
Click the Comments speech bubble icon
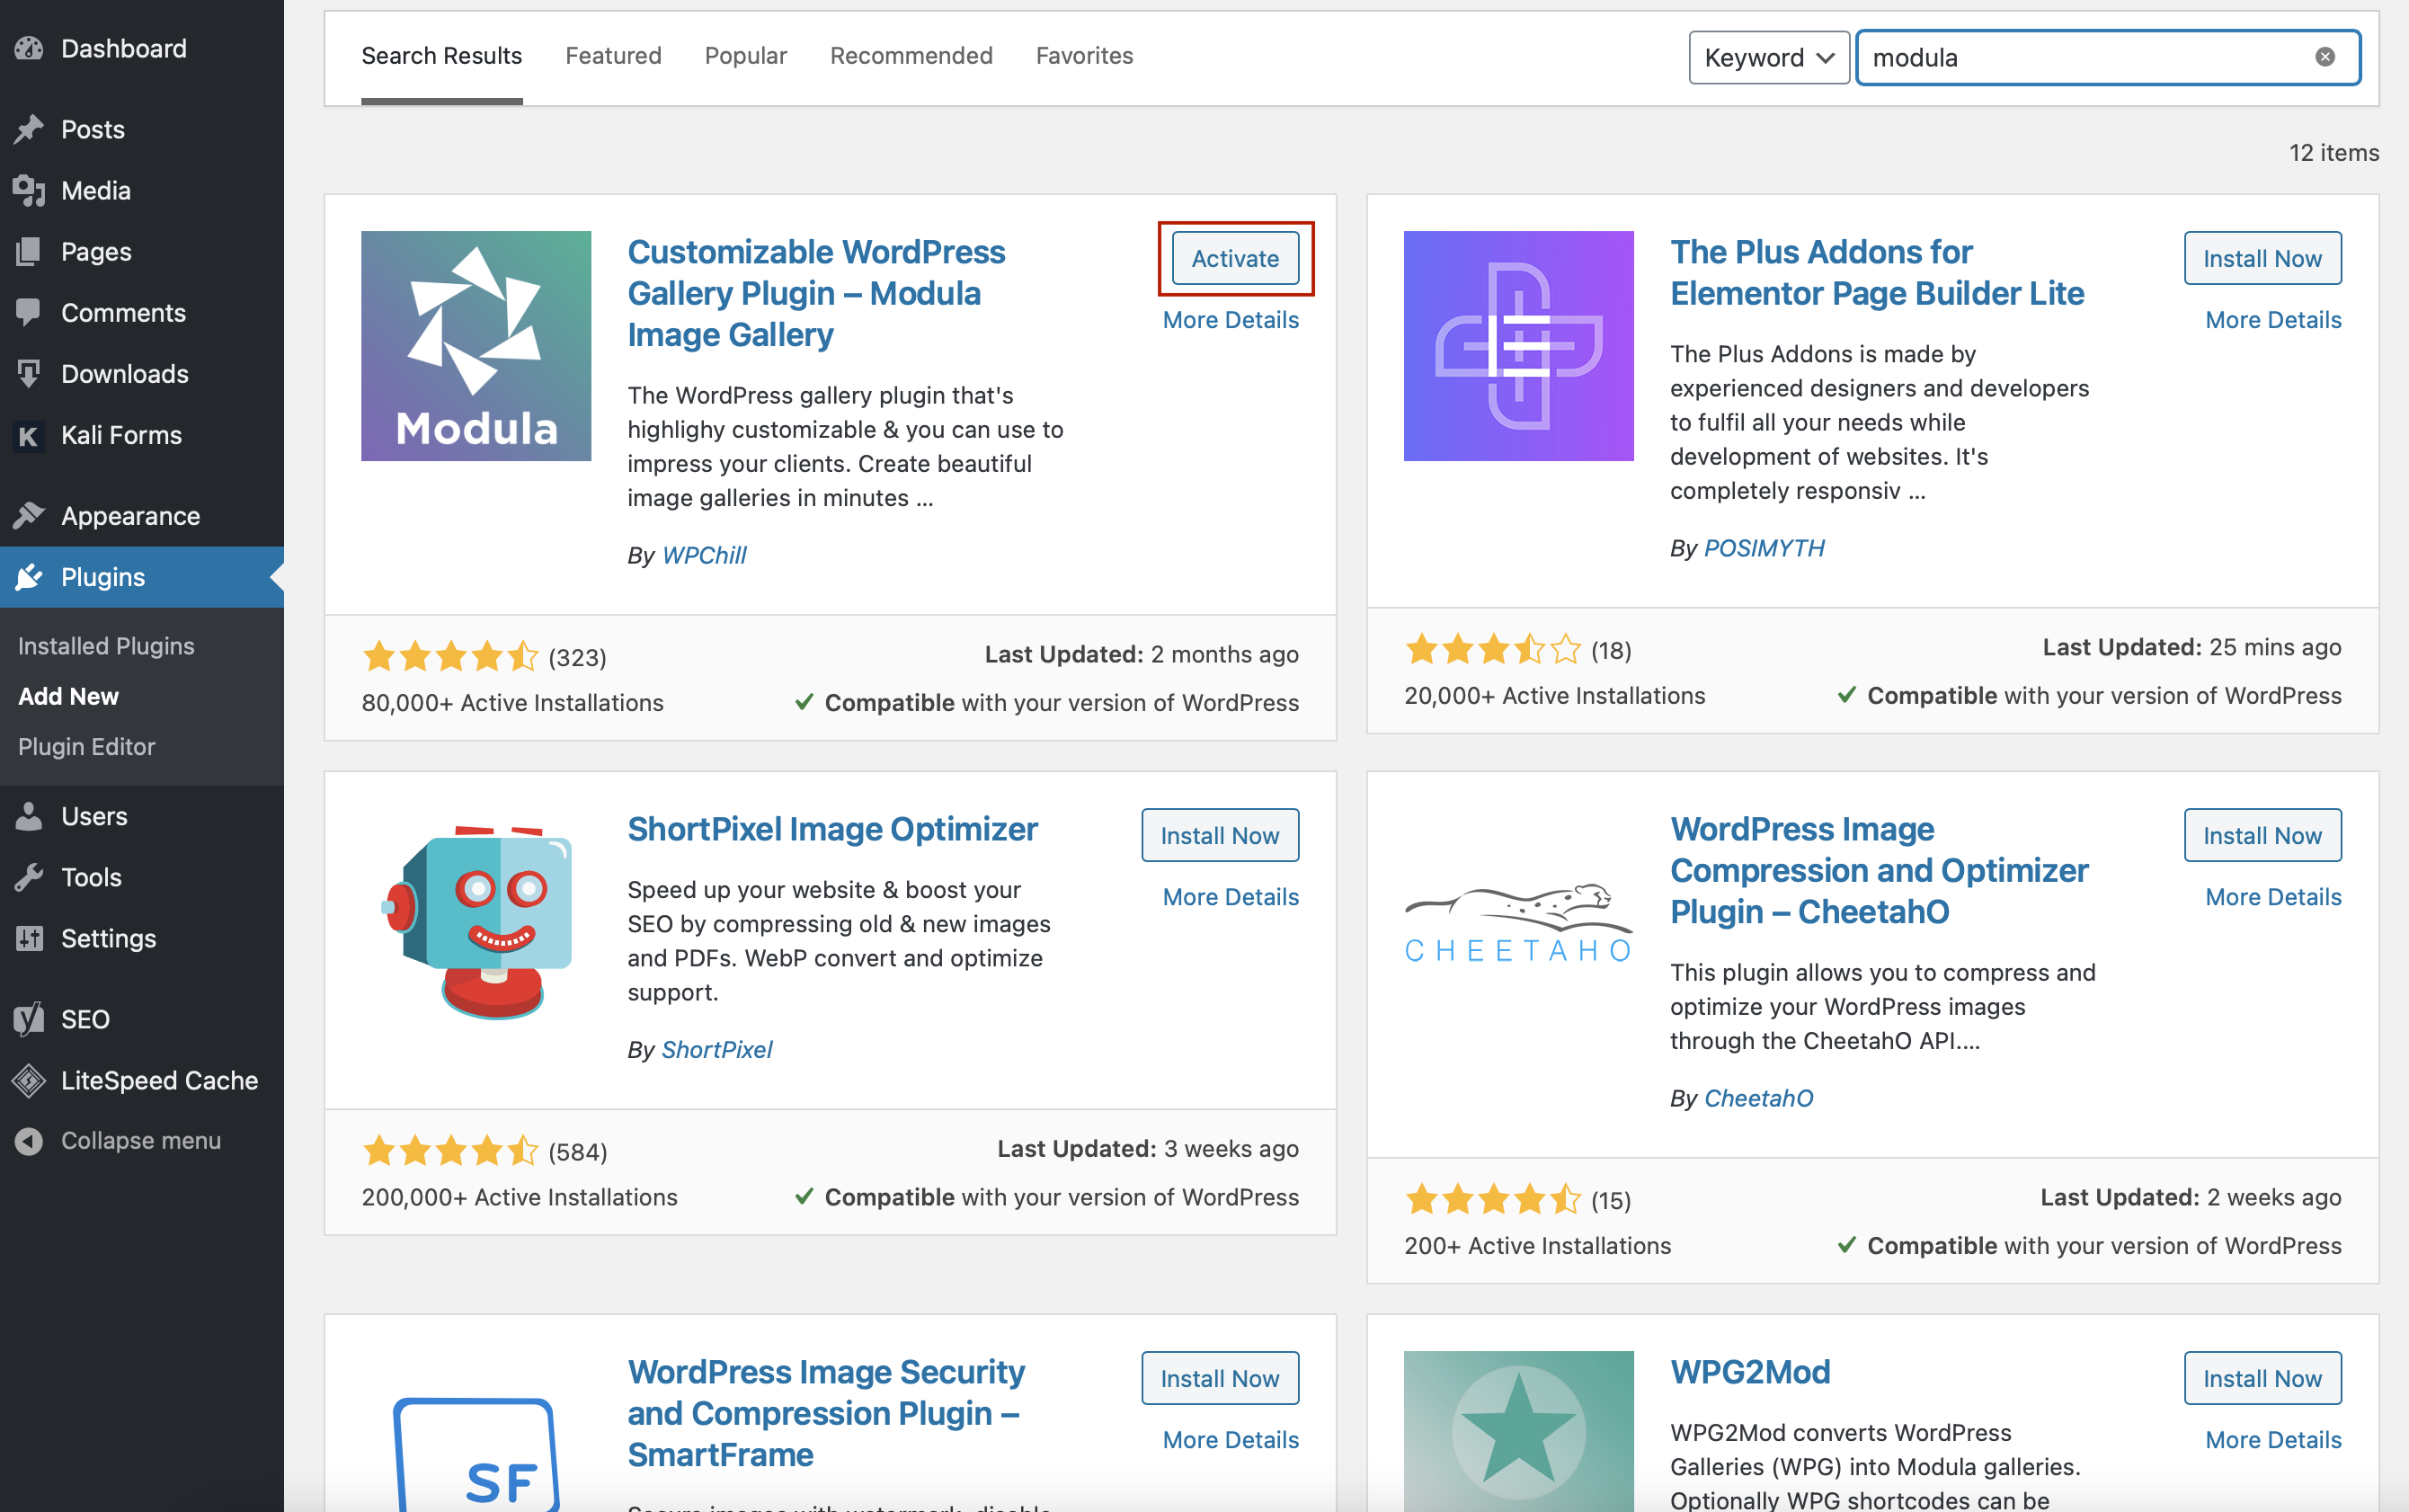coord(29,312)
